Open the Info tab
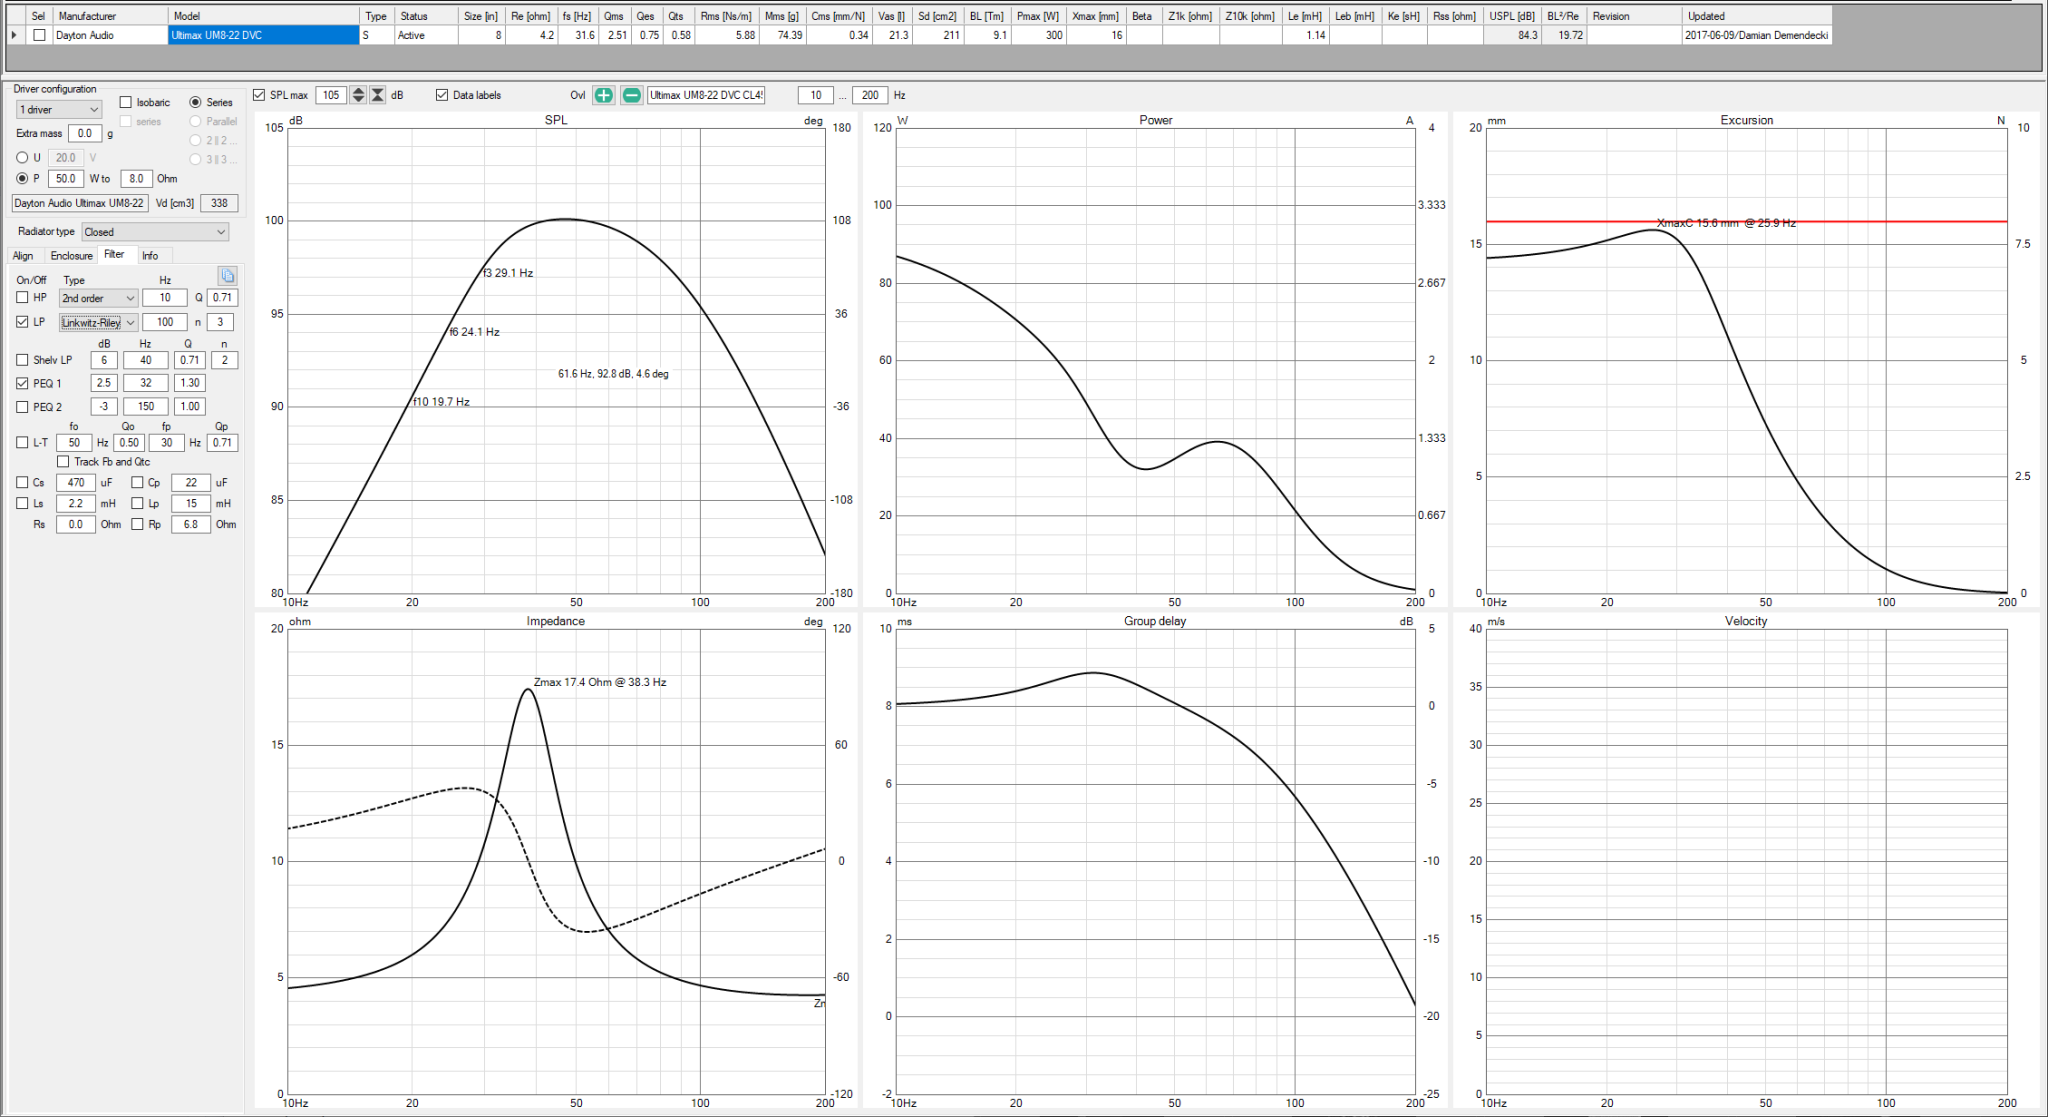This screenshot has width=2048, height=1117. click(x=150, y=256)
